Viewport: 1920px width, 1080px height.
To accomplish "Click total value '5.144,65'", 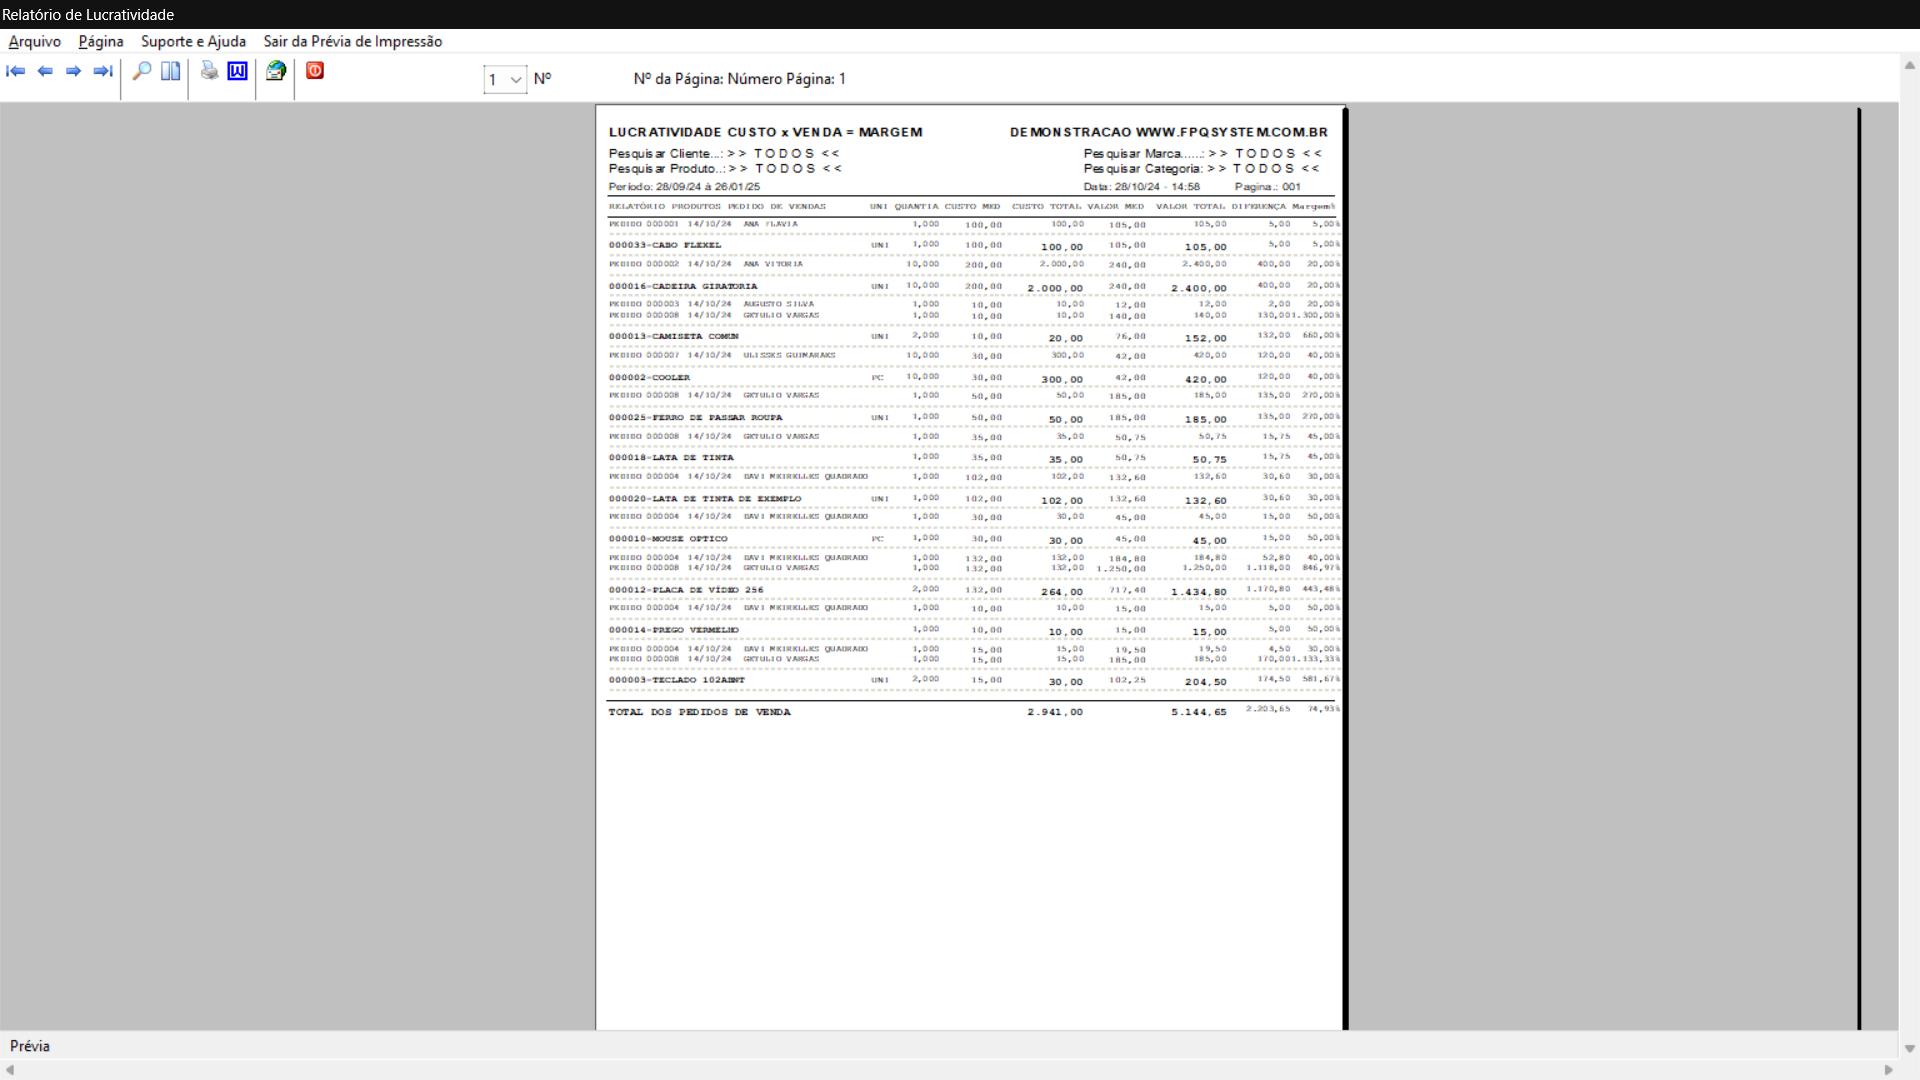I will coord(1199,712).
